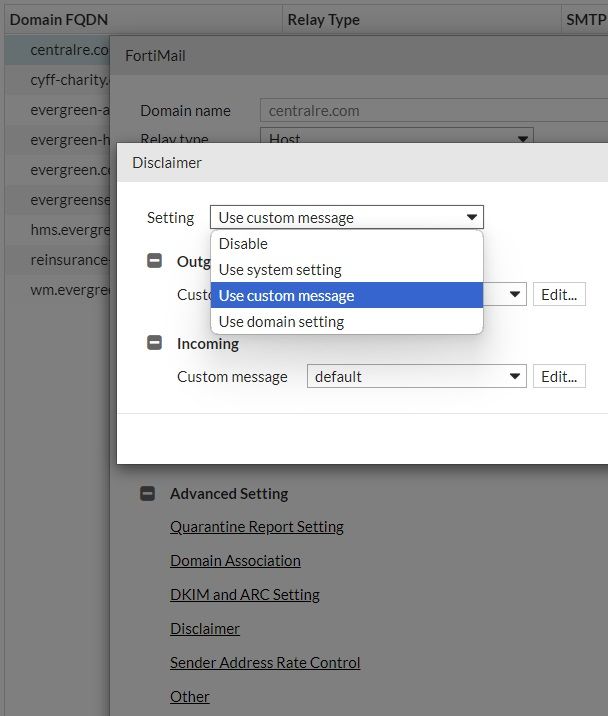Open Quarantine Report Setting link

click(x=257, y=527)
